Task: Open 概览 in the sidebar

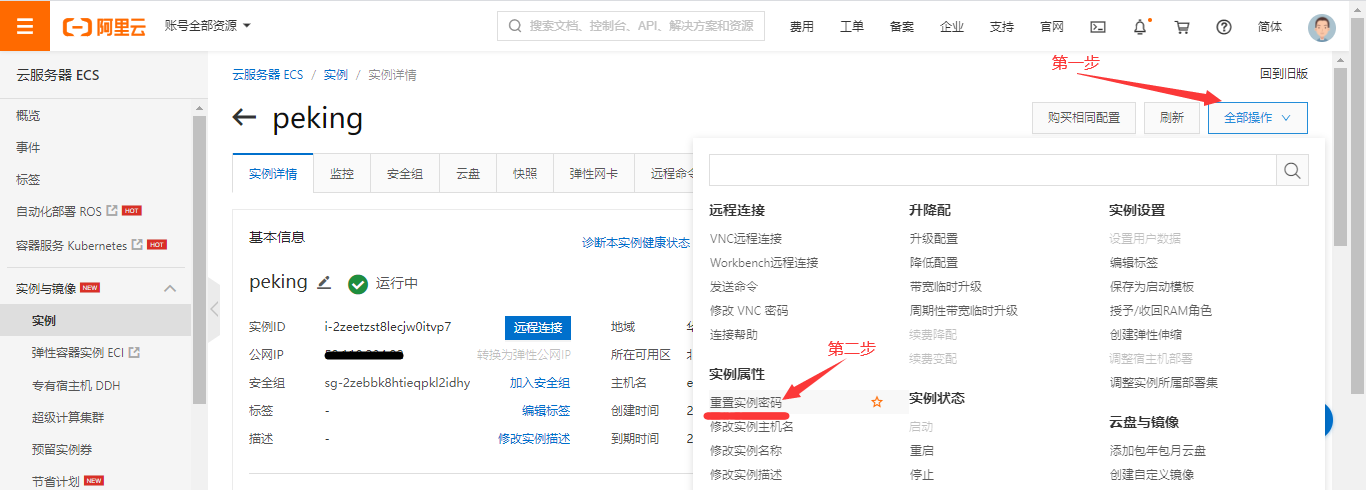Action: [x=28, y=116]
